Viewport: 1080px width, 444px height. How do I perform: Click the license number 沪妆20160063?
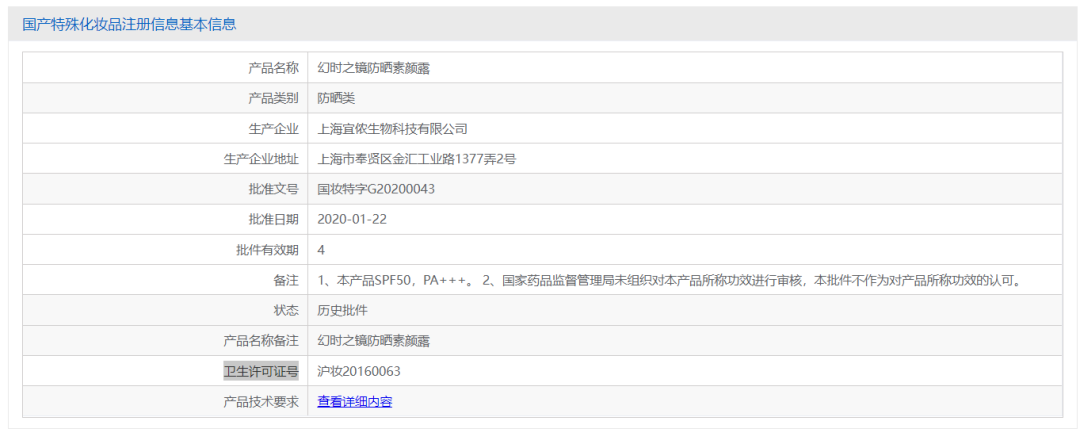pyautogui.click(x=359, y=371)
